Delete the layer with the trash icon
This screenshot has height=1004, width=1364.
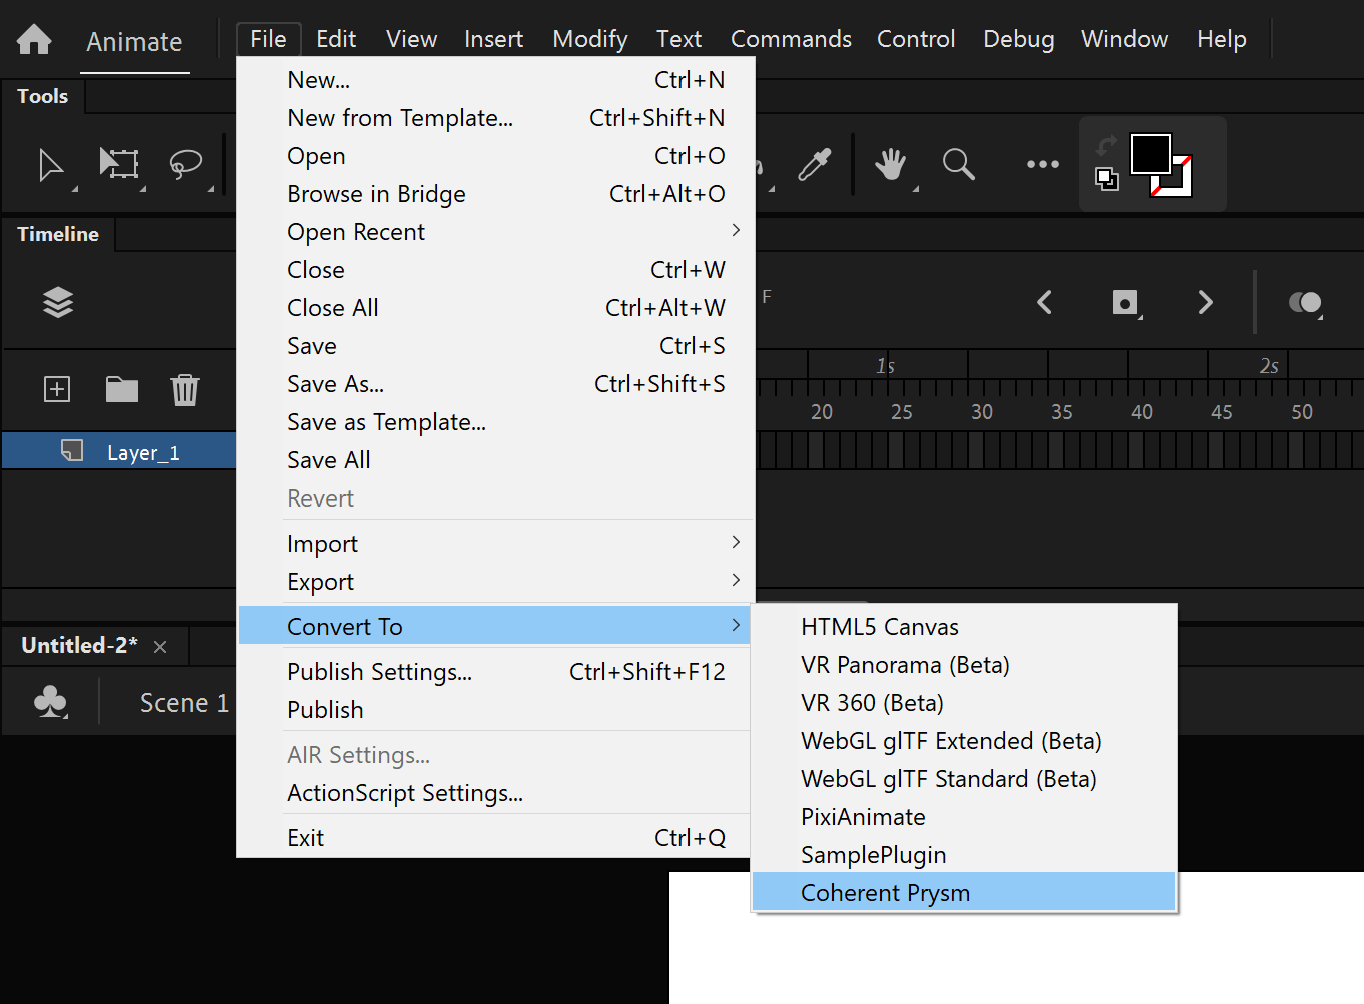coord(185,389)
